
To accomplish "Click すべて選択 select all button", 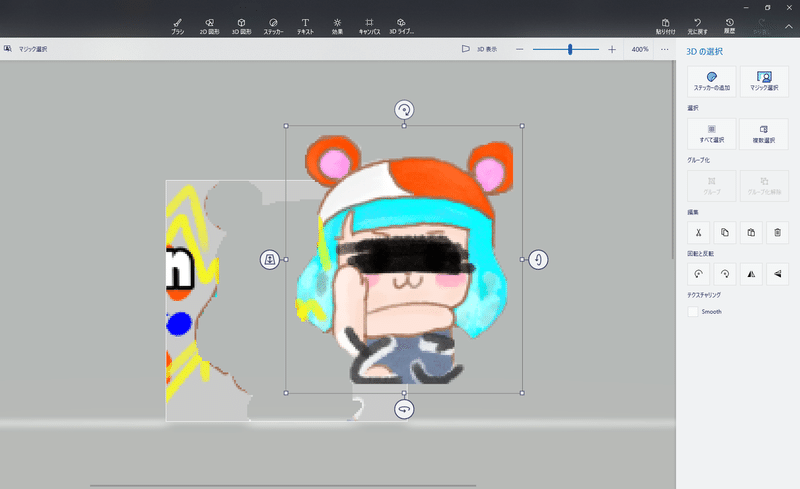I will pyautogui.click(x=712, y=134).
